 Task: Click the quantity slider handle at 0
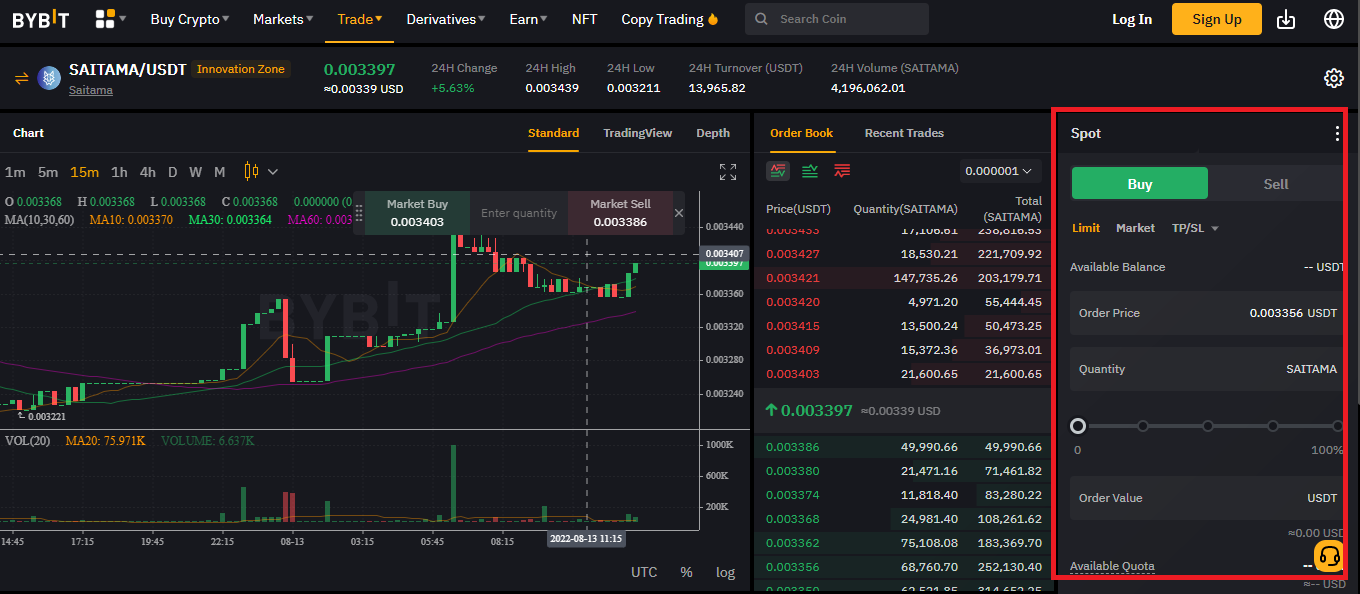coord(1077,426)
